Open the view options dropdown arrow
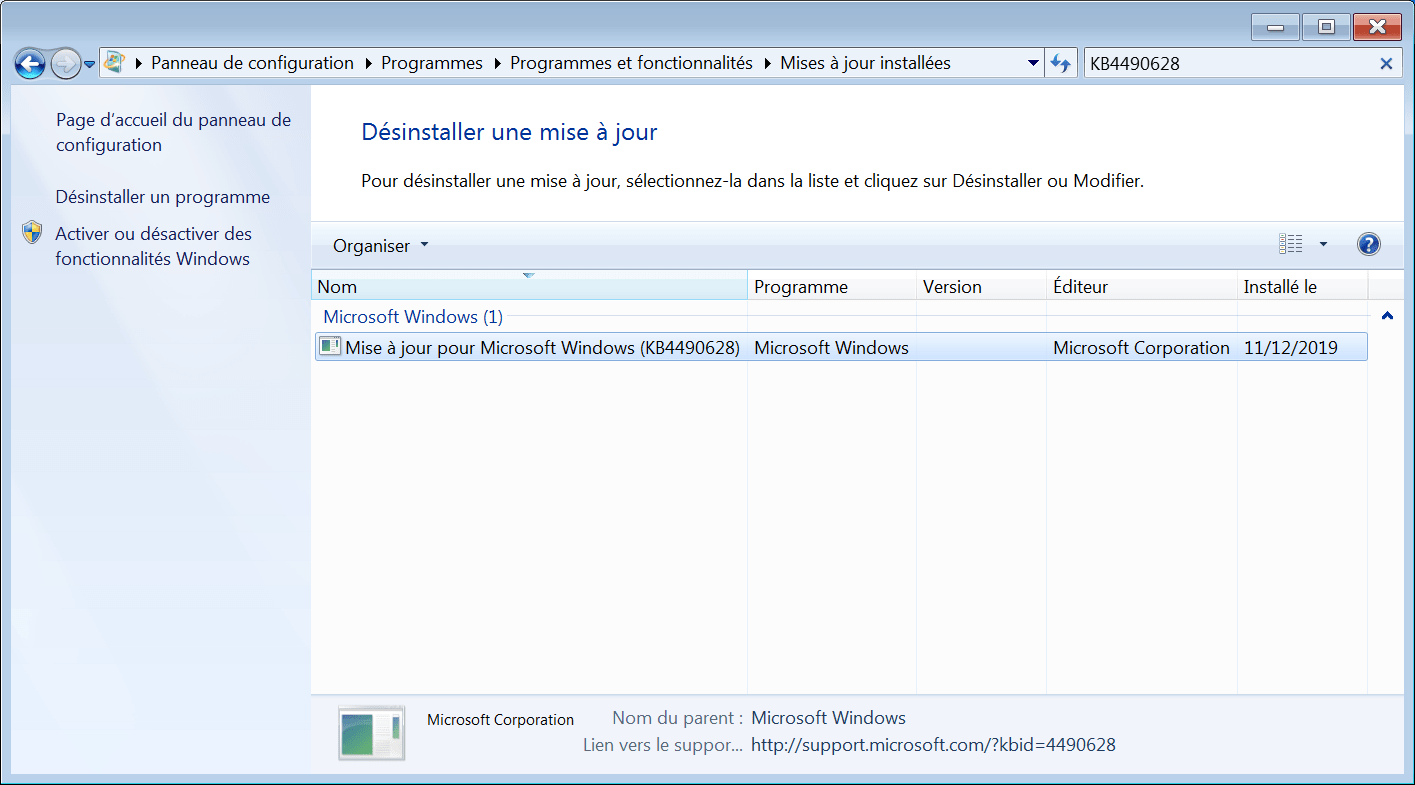This screenshot has width=1415, height=785. (x=1323, y=244)
